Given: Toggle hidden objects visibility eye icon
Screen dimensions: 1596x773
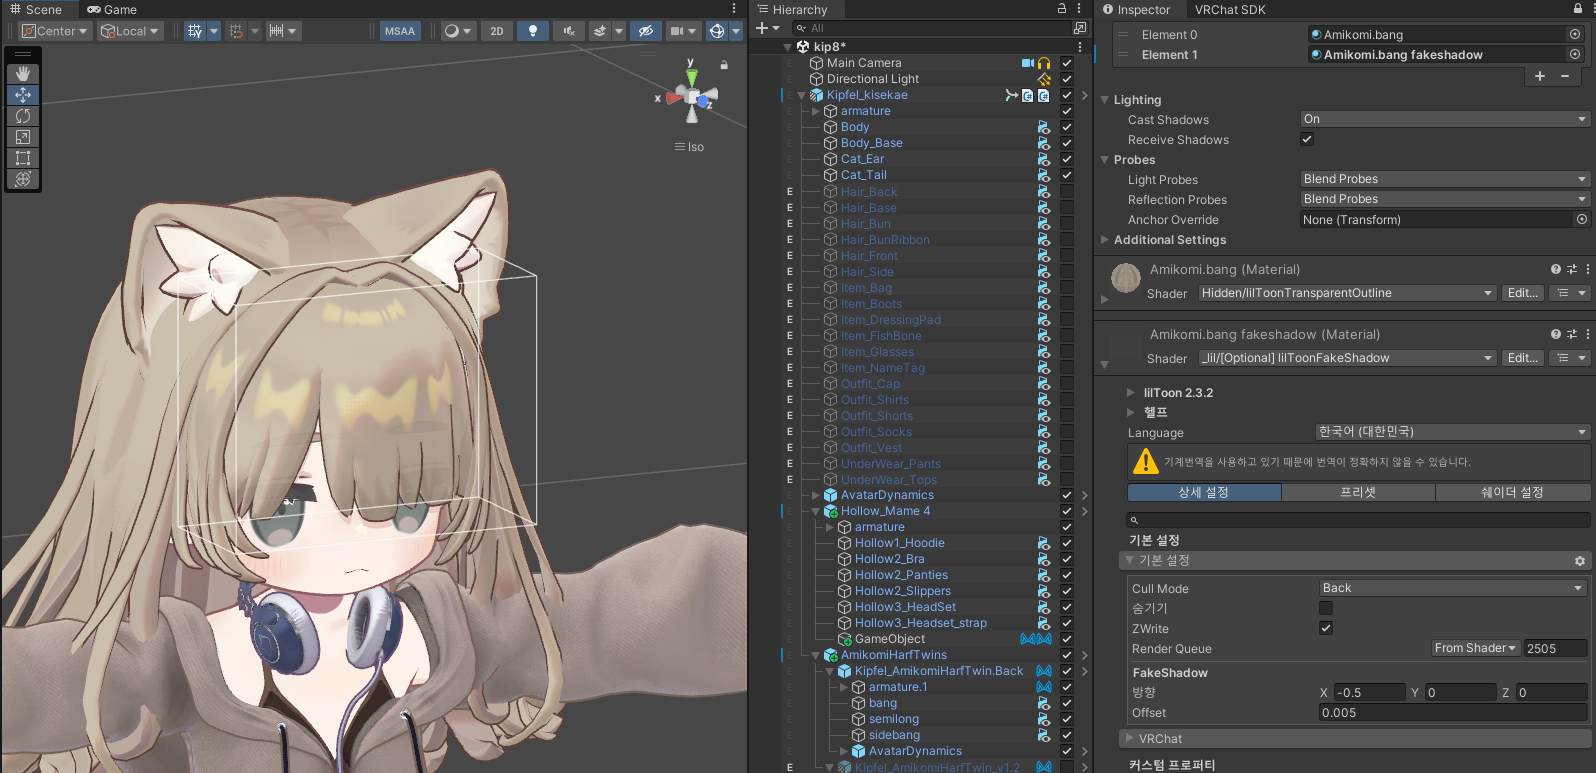Looking at the screenshot, I should pyautogui.click(x=646, y=31).
